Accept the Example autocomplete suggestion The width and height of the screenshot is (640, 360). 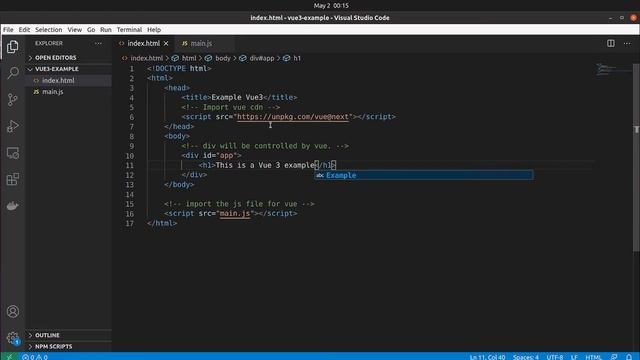(x=424, y=175)
